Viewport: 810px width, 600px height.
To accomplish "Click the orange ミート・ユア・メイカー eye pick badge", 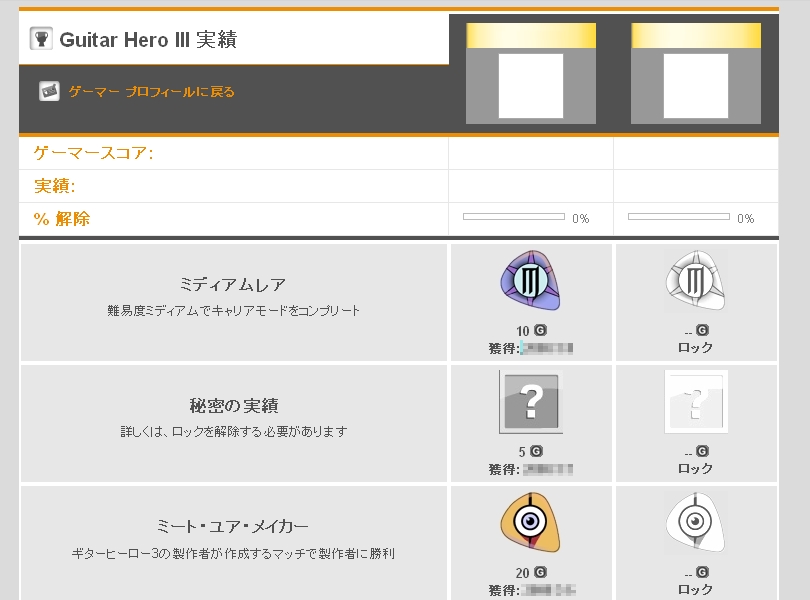I will tap(531, 522).
